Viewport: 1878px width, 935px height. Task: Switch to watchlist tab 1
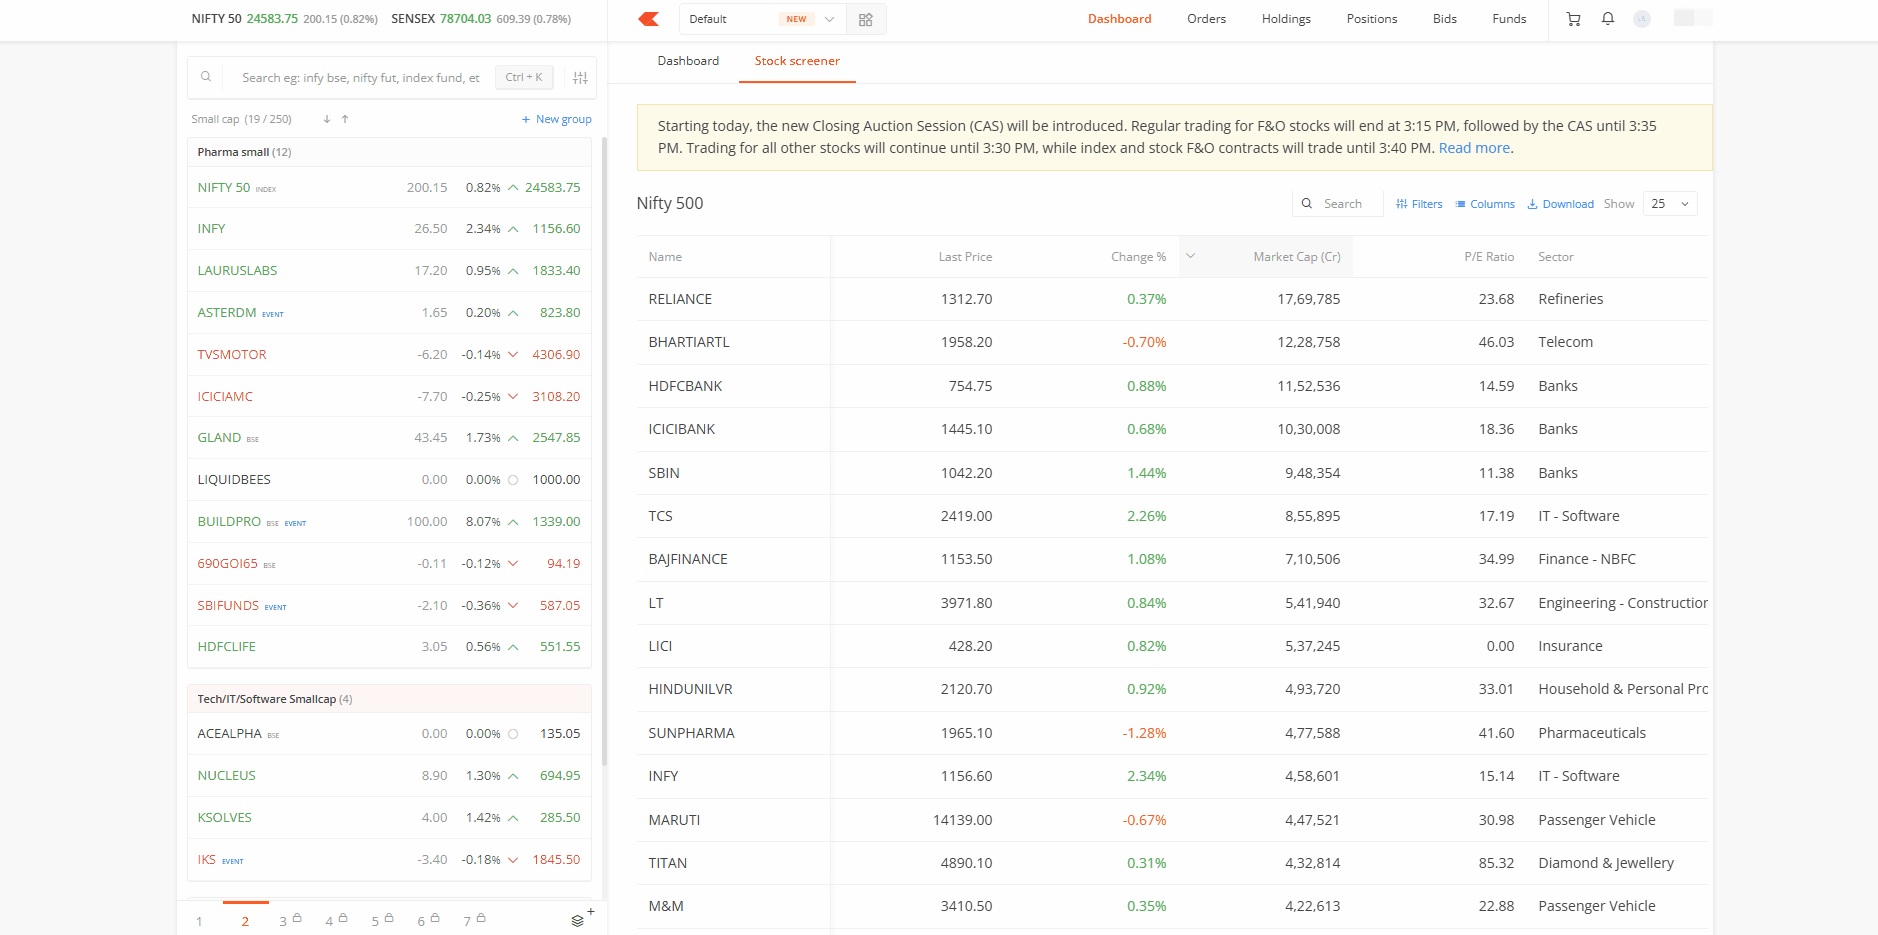(200, 921)
